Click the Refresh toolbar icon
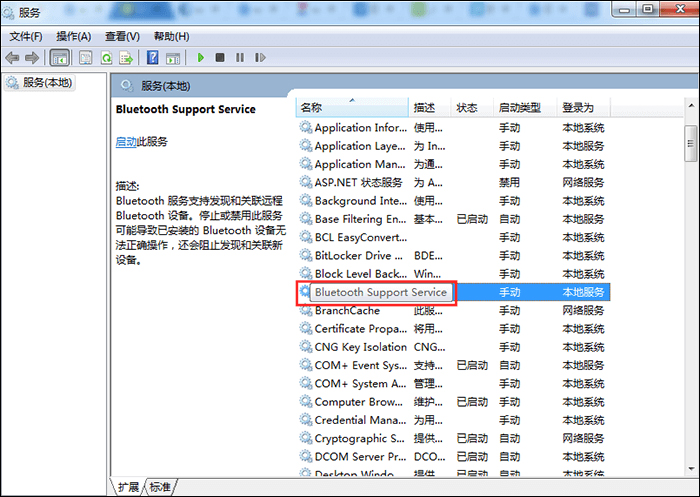Screen dimensions: 700x497 tap(106, 58)
